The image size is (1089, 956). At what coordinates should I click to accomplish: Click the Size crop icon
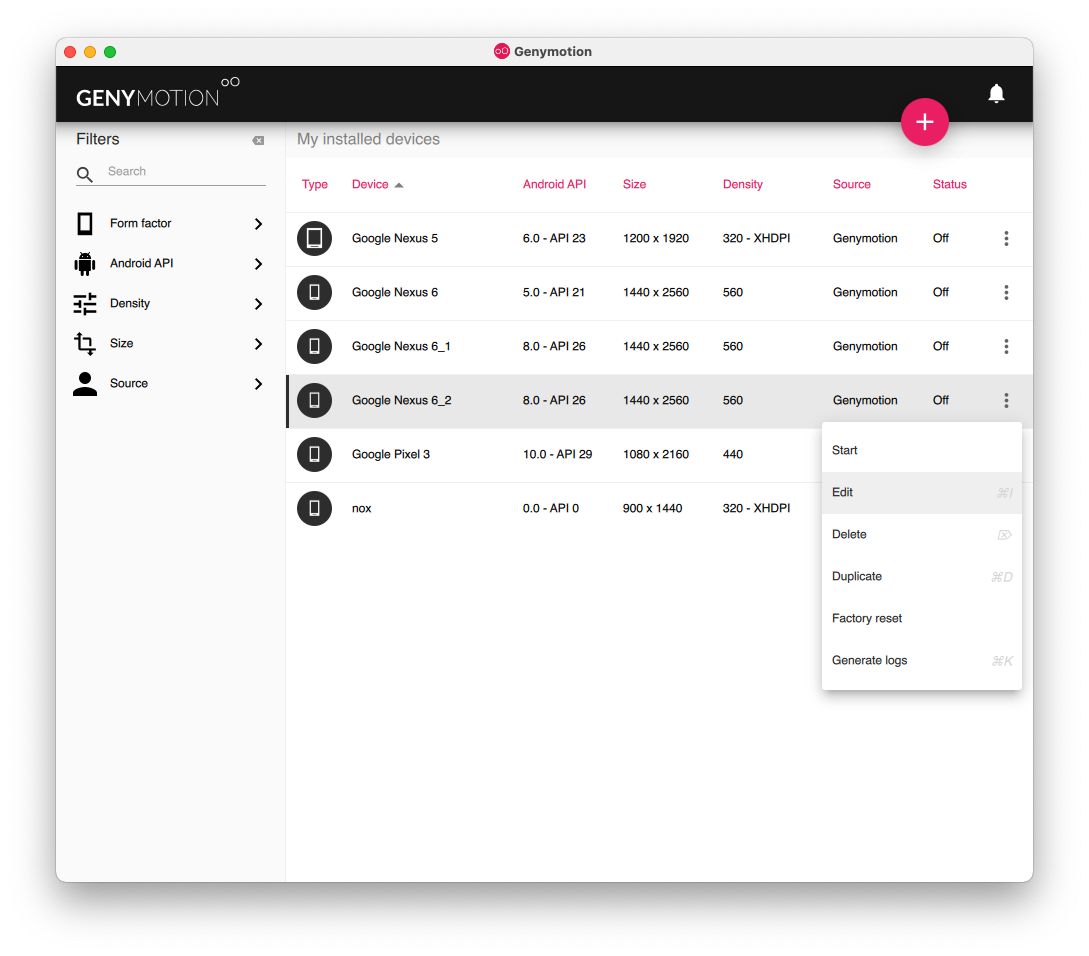pos(85,343)
